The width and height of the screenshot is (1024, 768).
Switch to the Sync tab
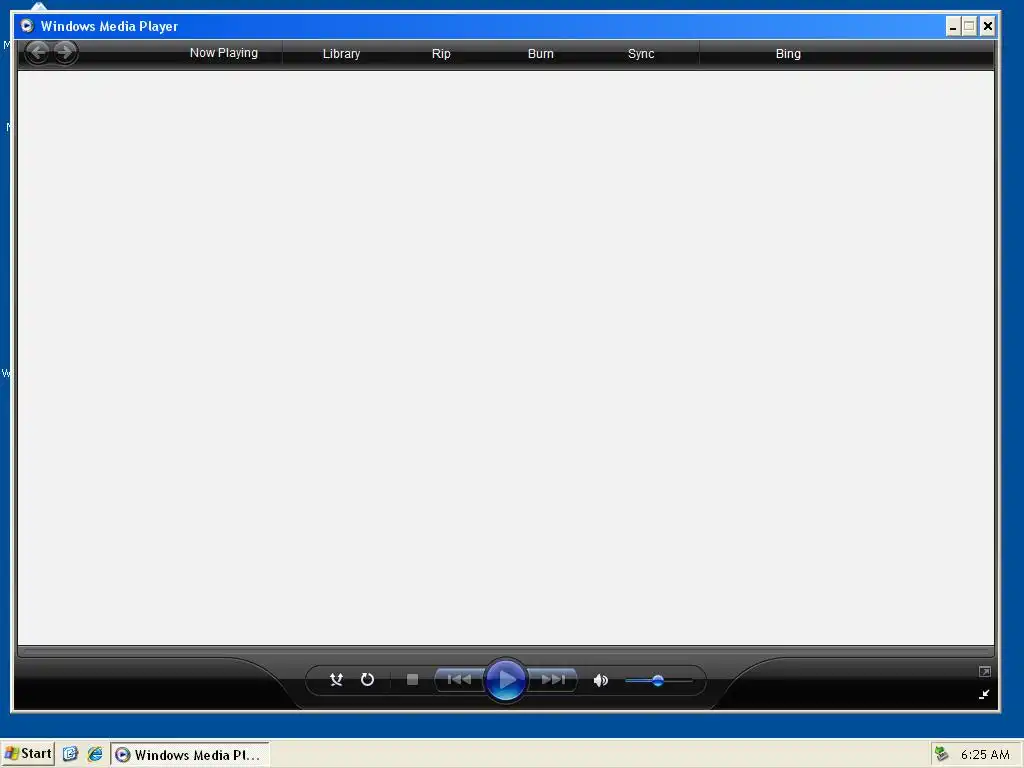click(x=641, y=54)
